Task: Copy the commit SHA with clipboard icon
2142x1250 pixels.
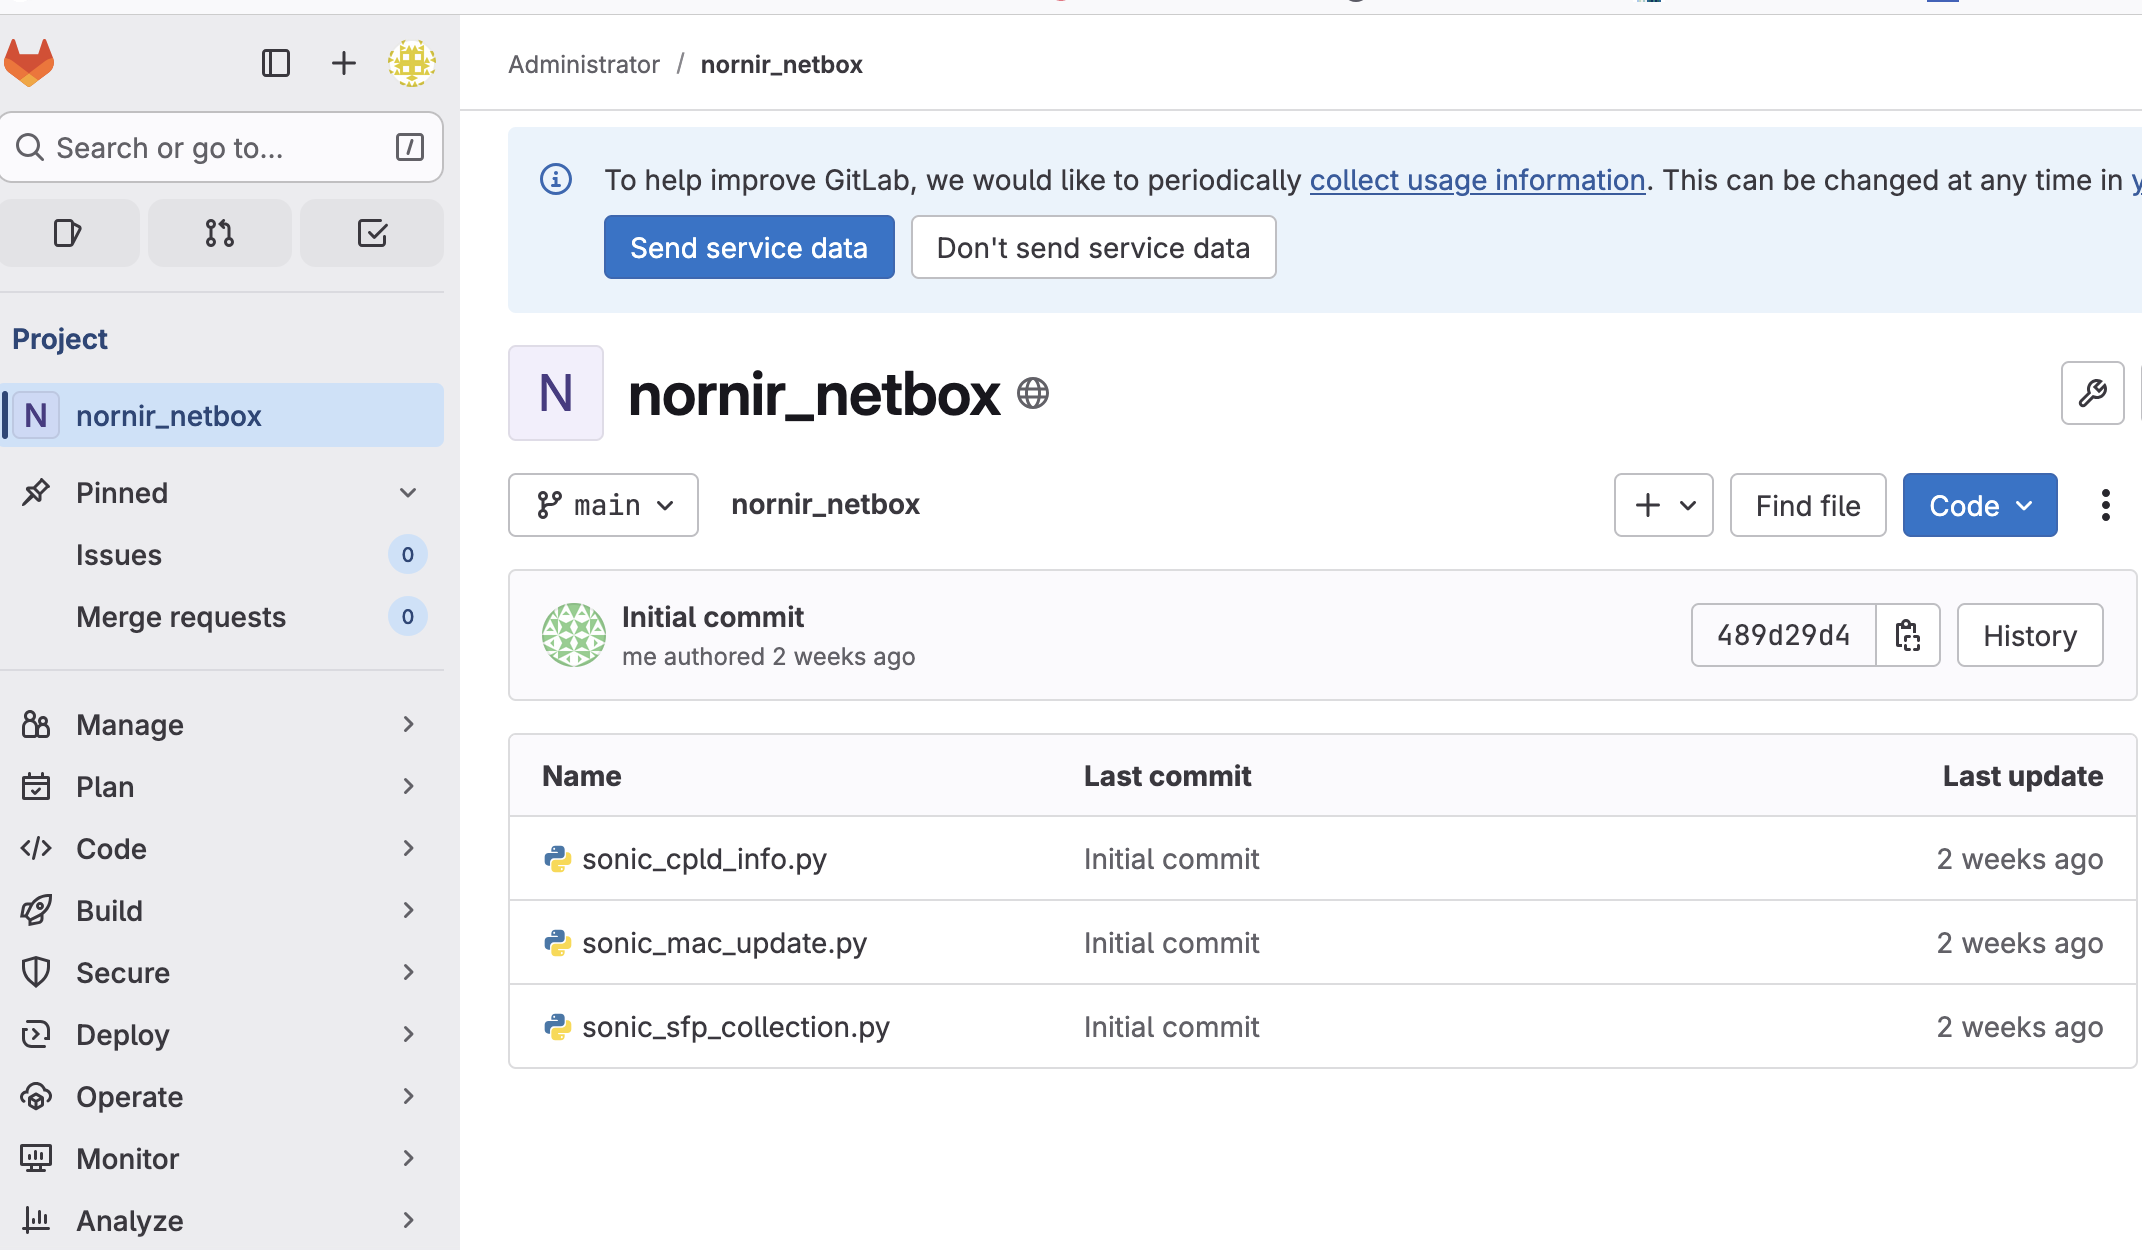Action: (1908, 635)
